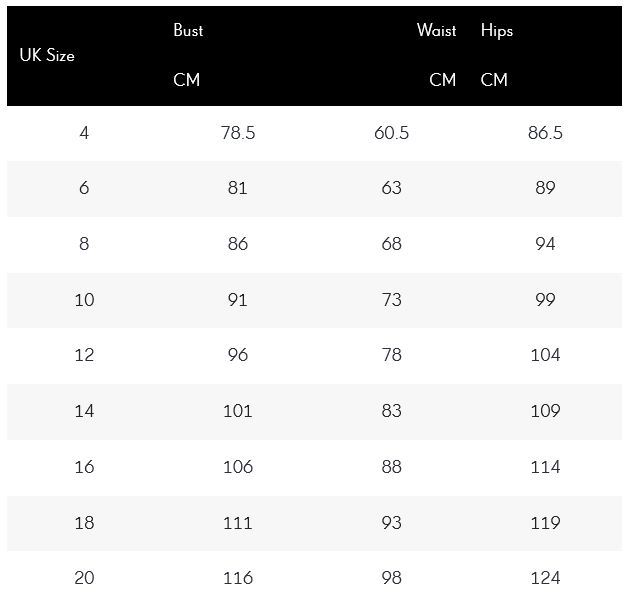This screenshot has height=607, width=631.
Task: Click hips measurement 119
Action: point(545,523)
